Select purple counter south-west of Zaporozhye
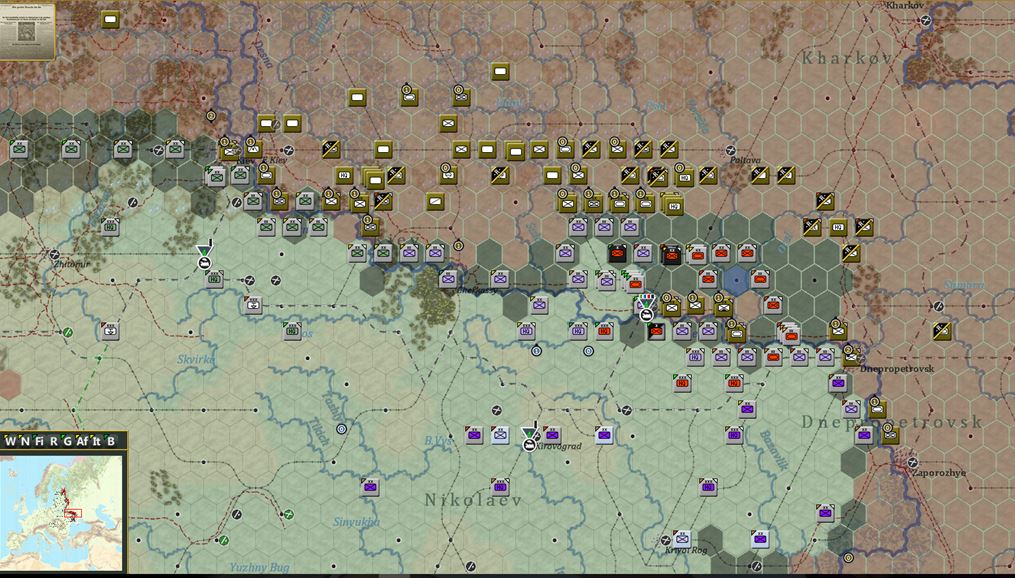The height and width of the screenshot is (578, 1015). click(825, 513)
